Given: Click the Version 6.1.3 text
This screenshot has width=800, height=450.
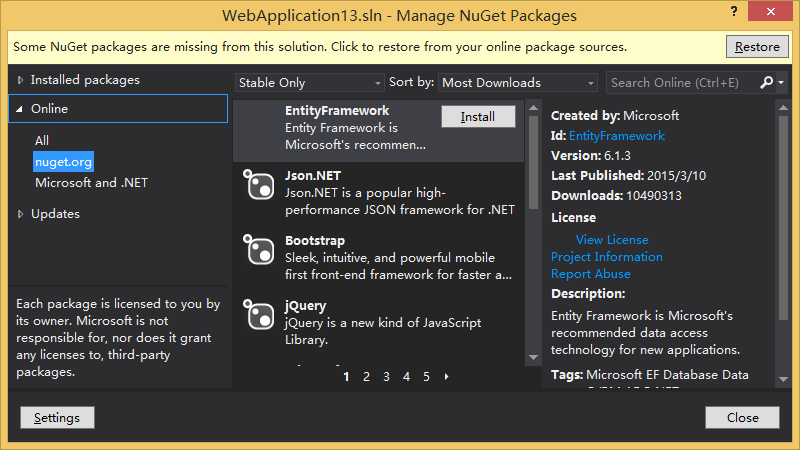Looking at the screenshot, I should 591,156.
